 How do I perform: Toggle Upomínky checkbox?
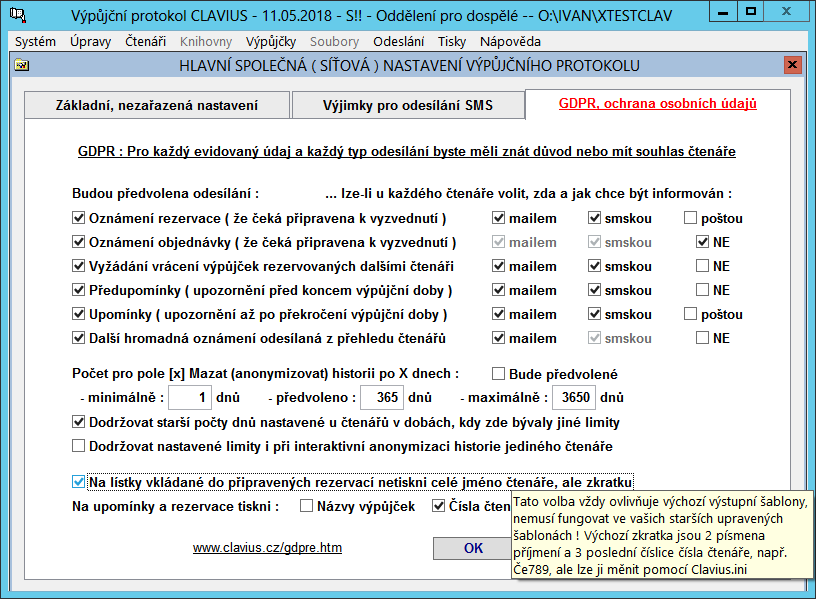coord(79,314)
